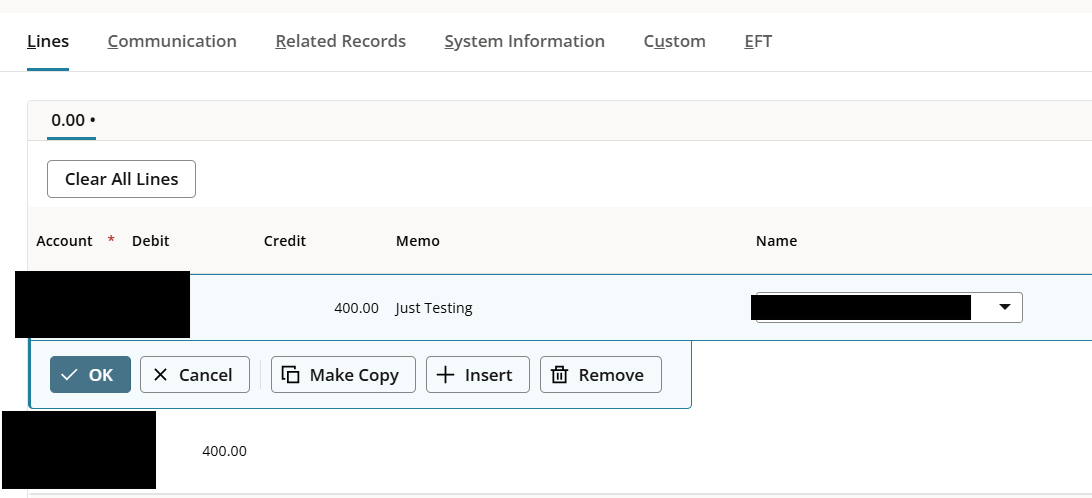Confirm the line with the checkmark OK button
This screenshot has height=498, width=1092.
[x=90, y=375]
